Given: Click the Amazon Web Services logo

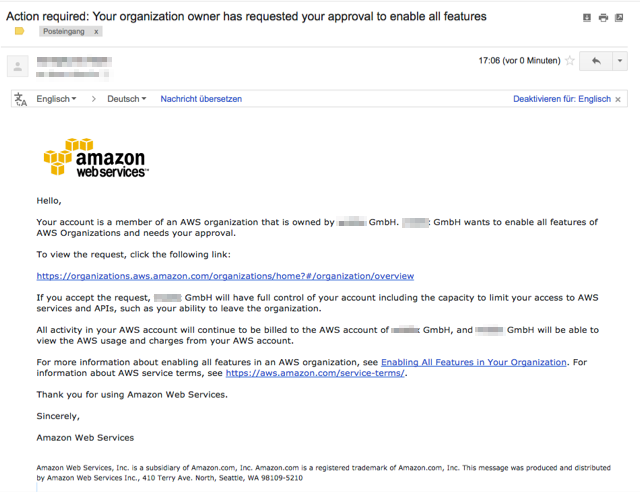Looking at the screenshot, I should (96, 158).
